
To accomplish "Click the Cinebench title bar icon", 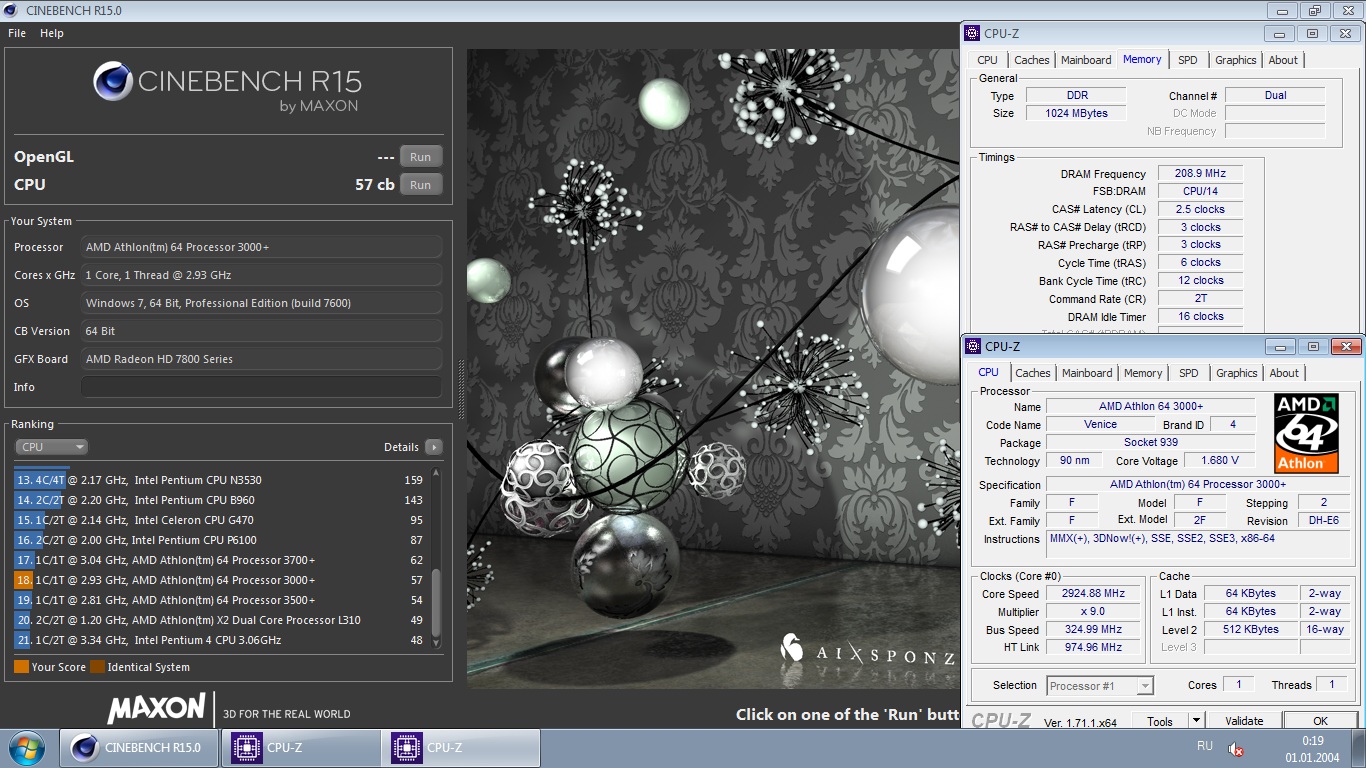I will tap(13, 9).
